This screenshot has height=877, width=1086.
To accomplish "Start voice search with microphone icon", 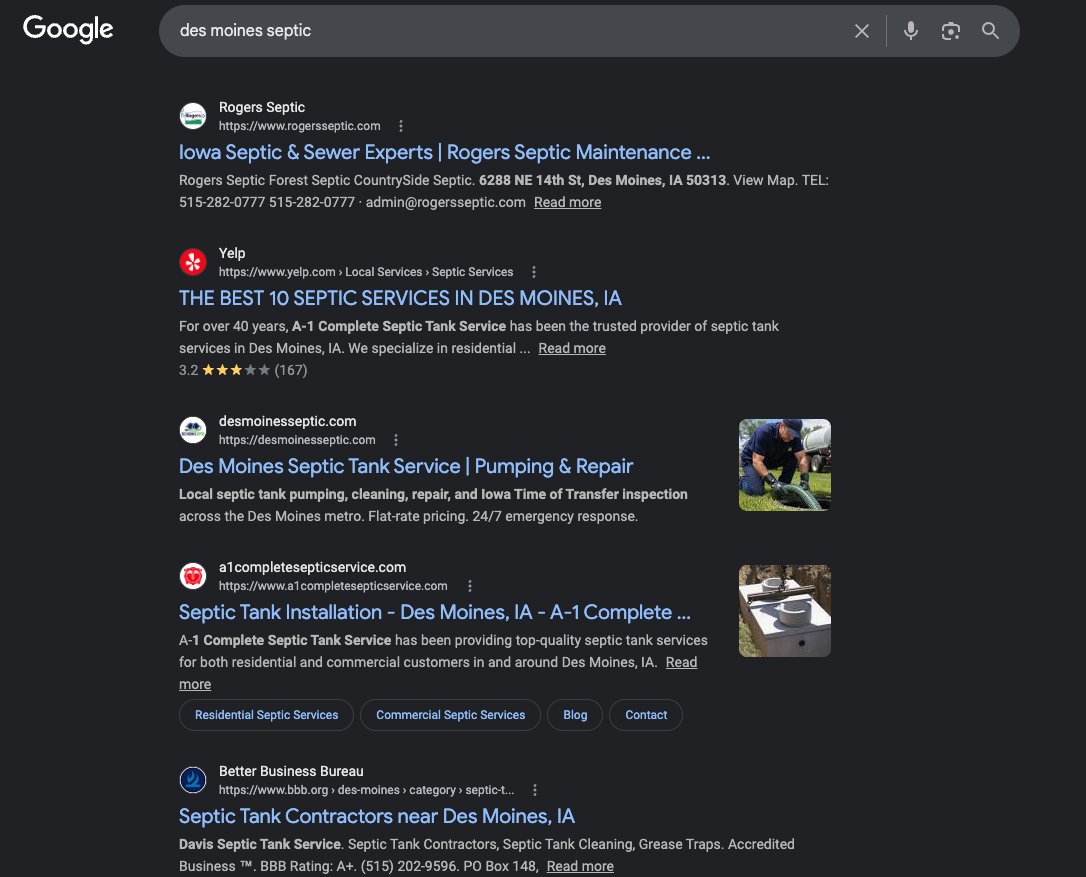I will pos(911,31).
